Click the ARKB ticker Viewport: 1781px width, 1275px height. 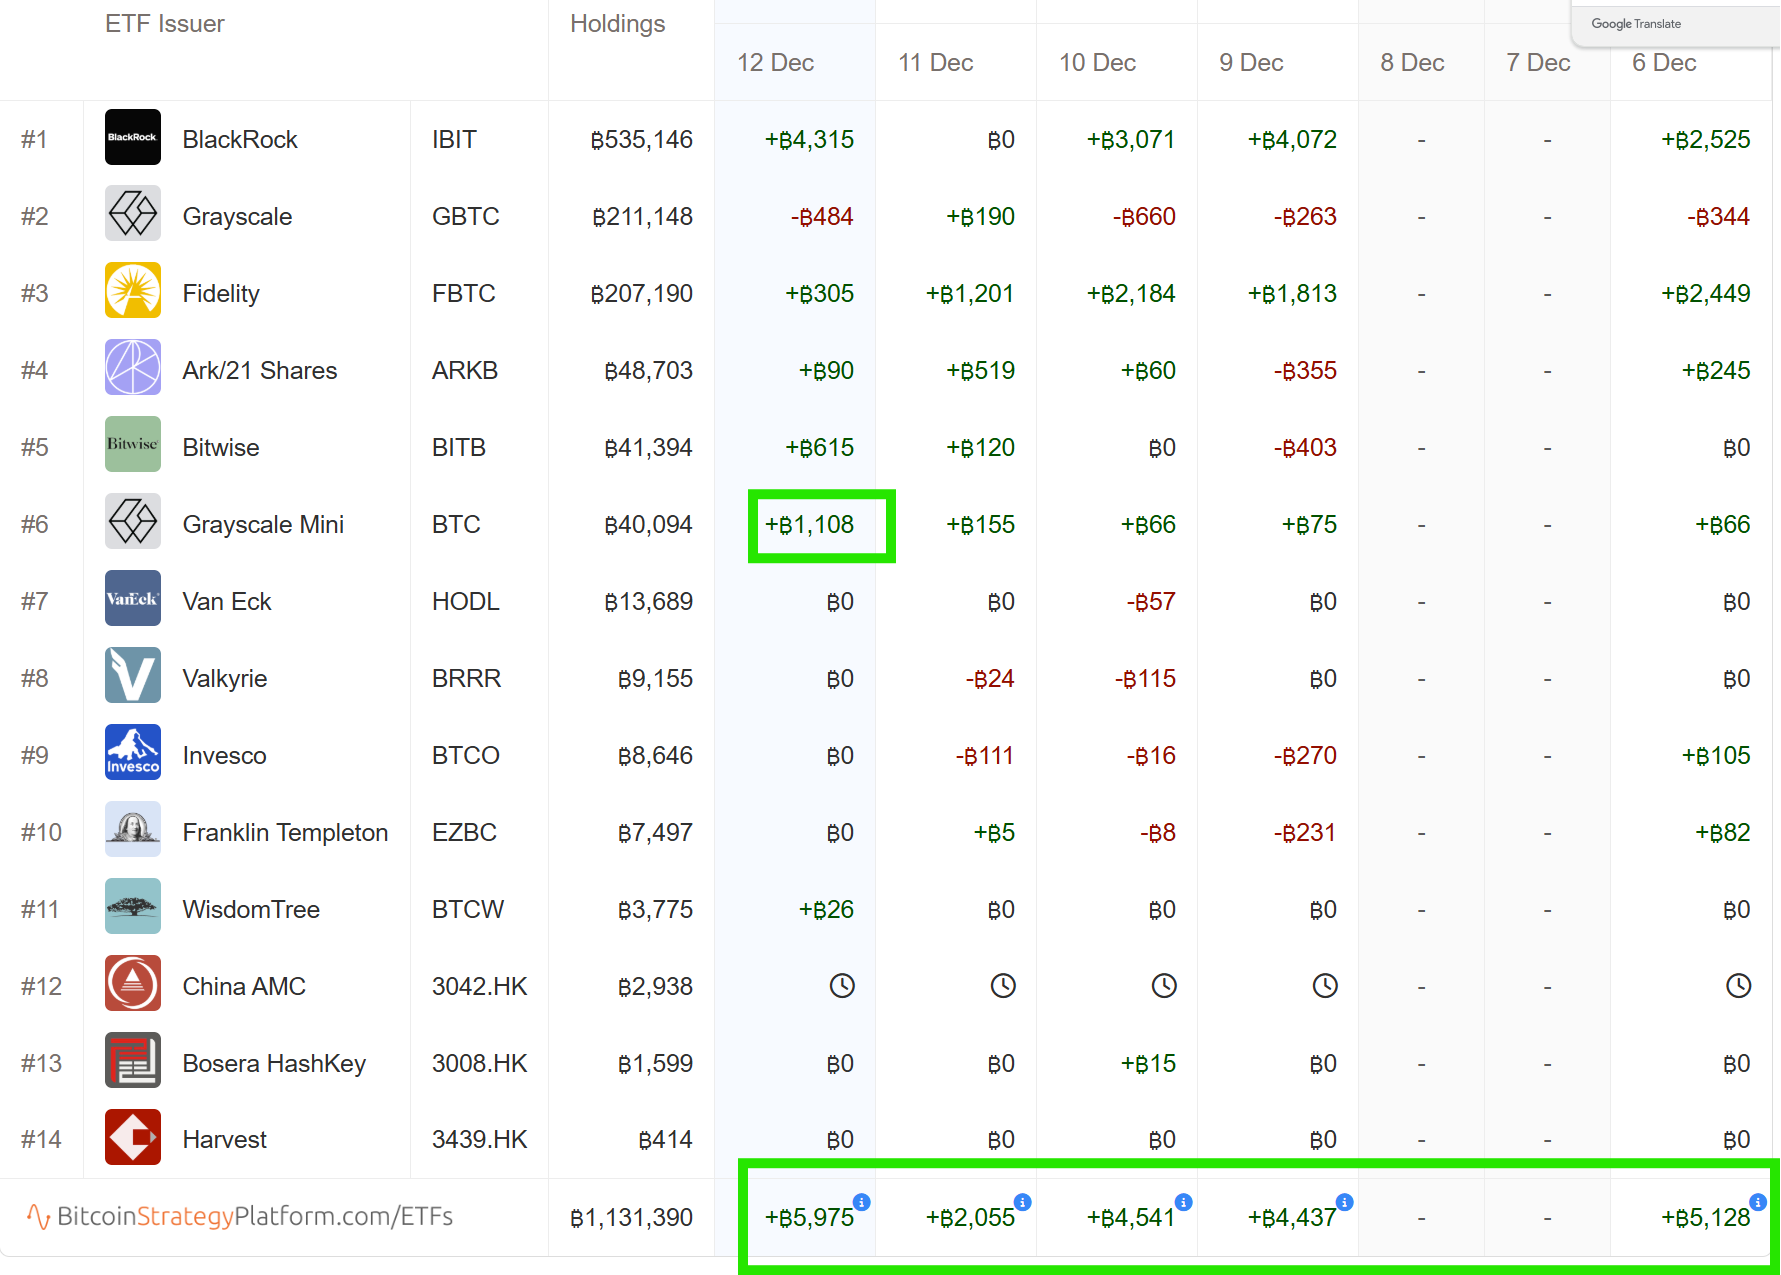pos(465,371)
